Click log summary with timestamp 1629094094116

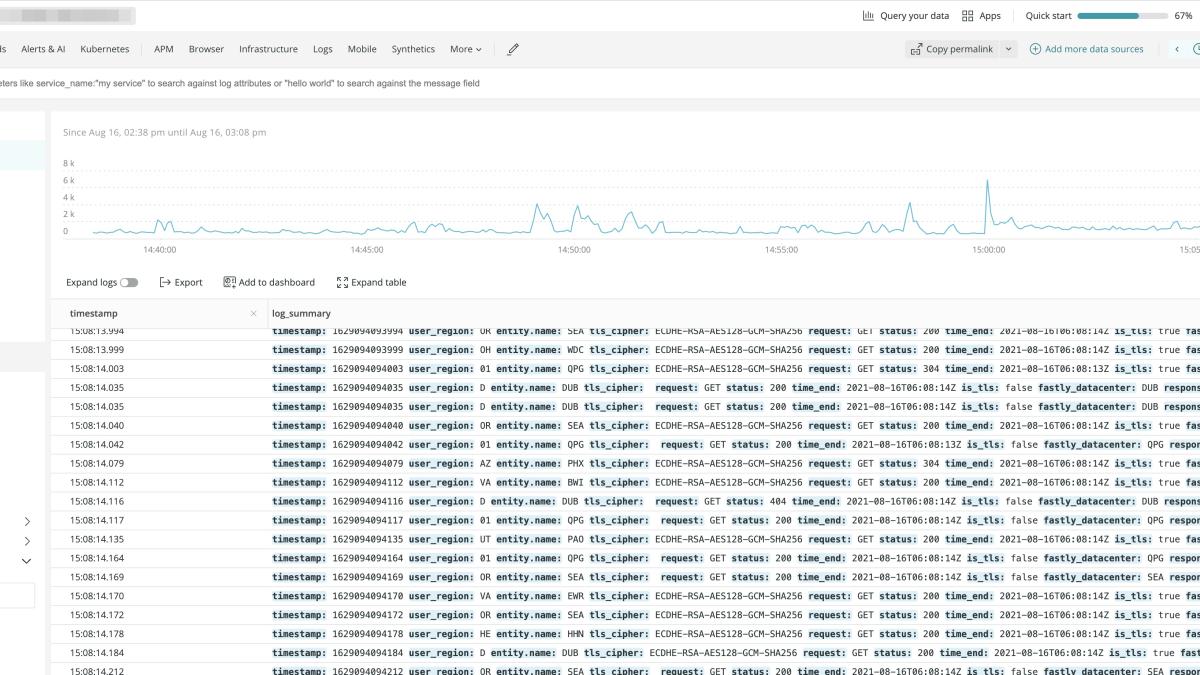pos(736,502)
